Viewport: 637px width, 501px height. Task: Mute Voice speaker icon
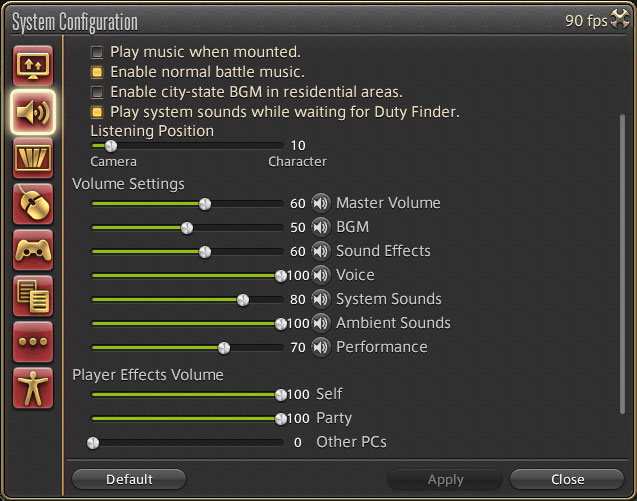321,275
